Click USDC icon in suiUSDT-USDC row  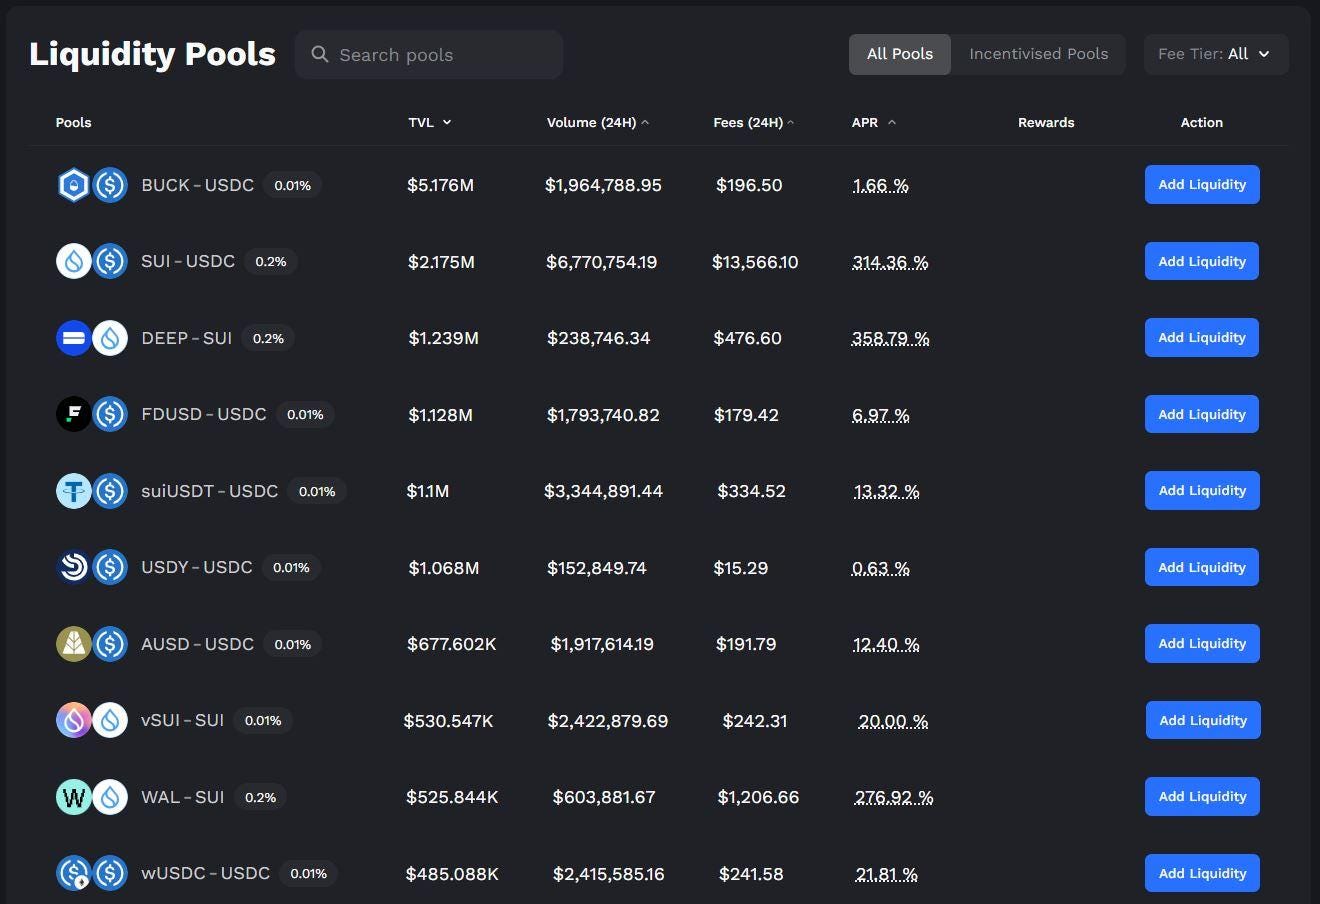(x=110, y=491)
